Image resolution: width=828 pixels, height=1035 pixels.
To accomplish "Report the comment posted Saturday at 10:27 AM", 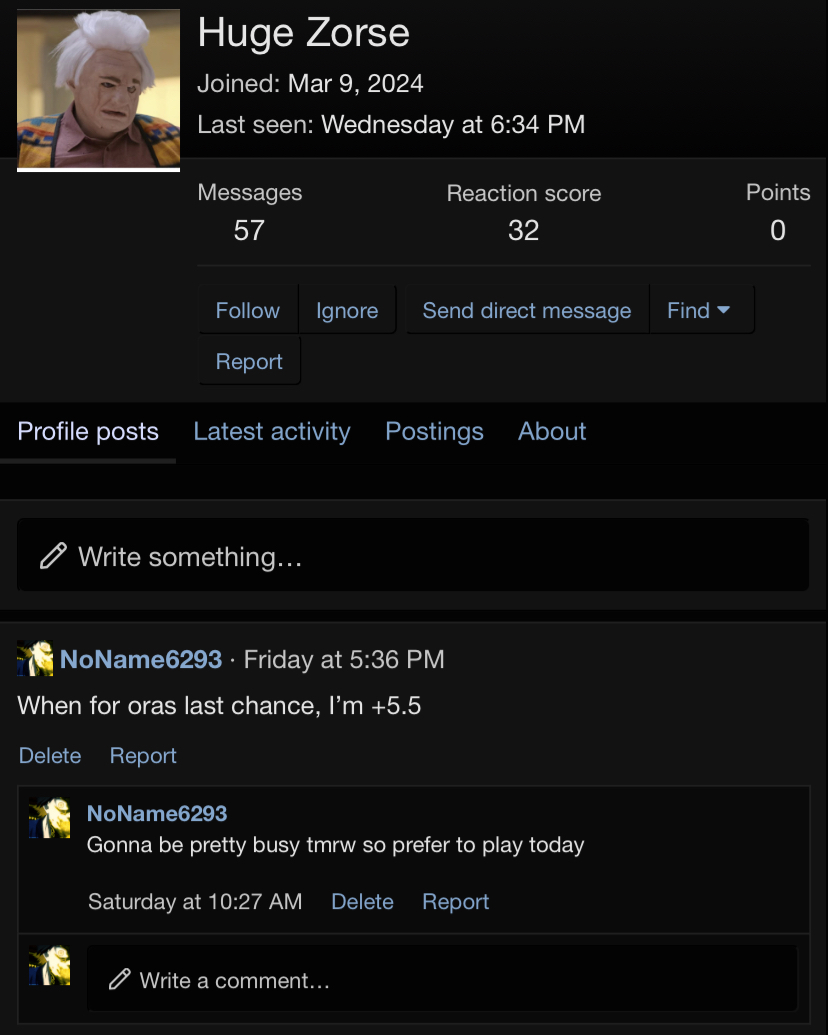I will [x=455, y=902].
